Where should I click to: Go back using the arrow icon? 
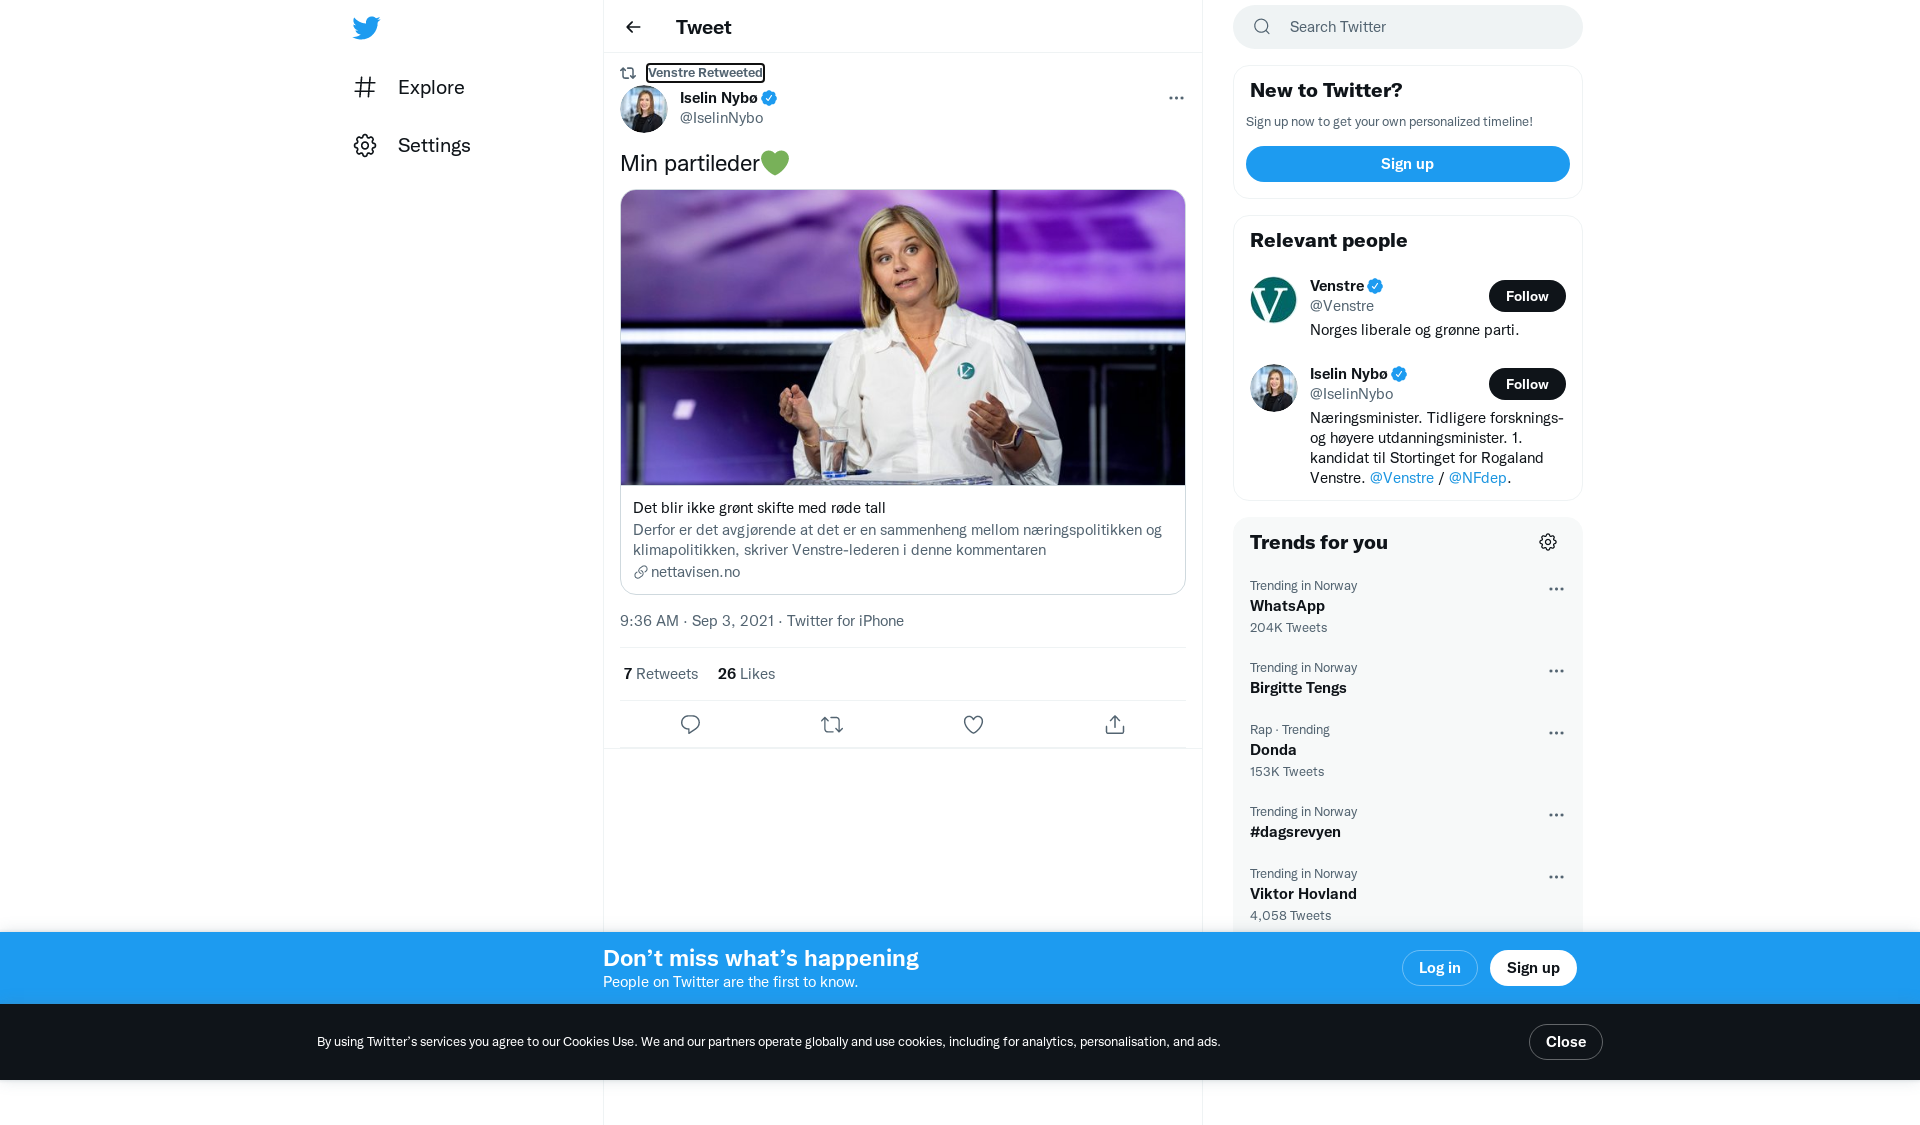(633, 27)
